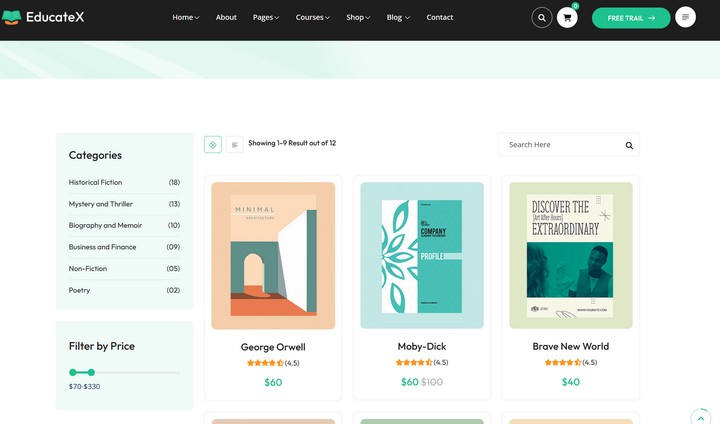Switch to grid view layout
The height and width of the screenshot is (424, 720).
click(213, 145)
